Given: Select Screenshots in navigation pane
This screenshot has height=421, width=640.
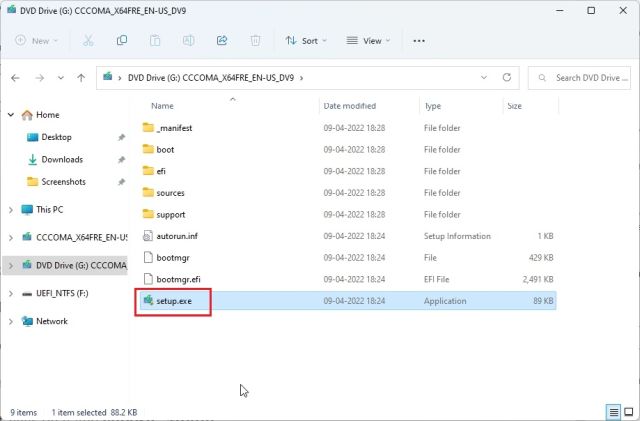Looking at the screenshot, I should click(63, 182).
